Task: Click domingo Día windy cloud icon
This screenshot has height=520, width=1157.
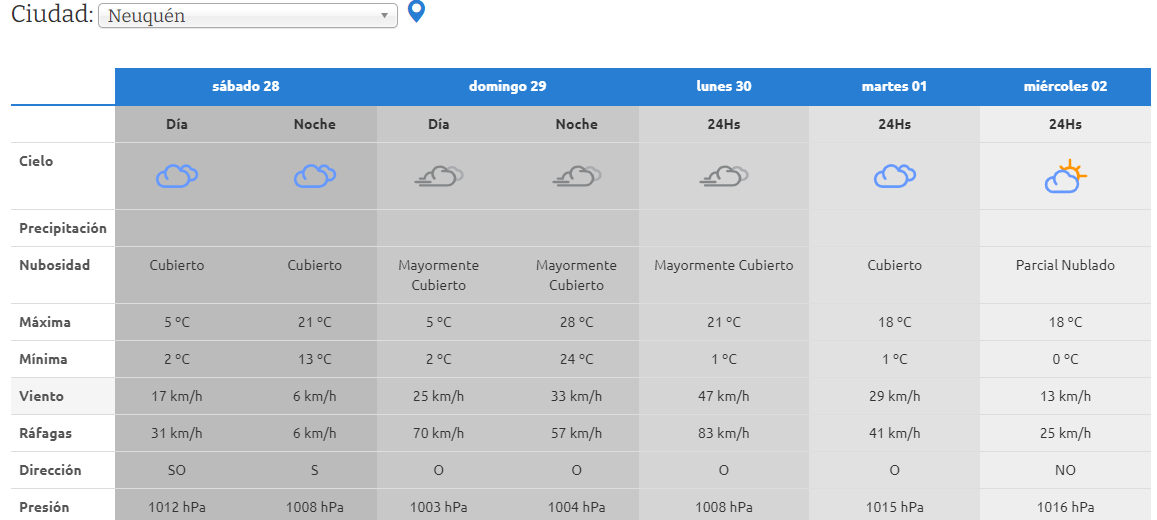Action: pyautogui.click(x=439, y=177)
